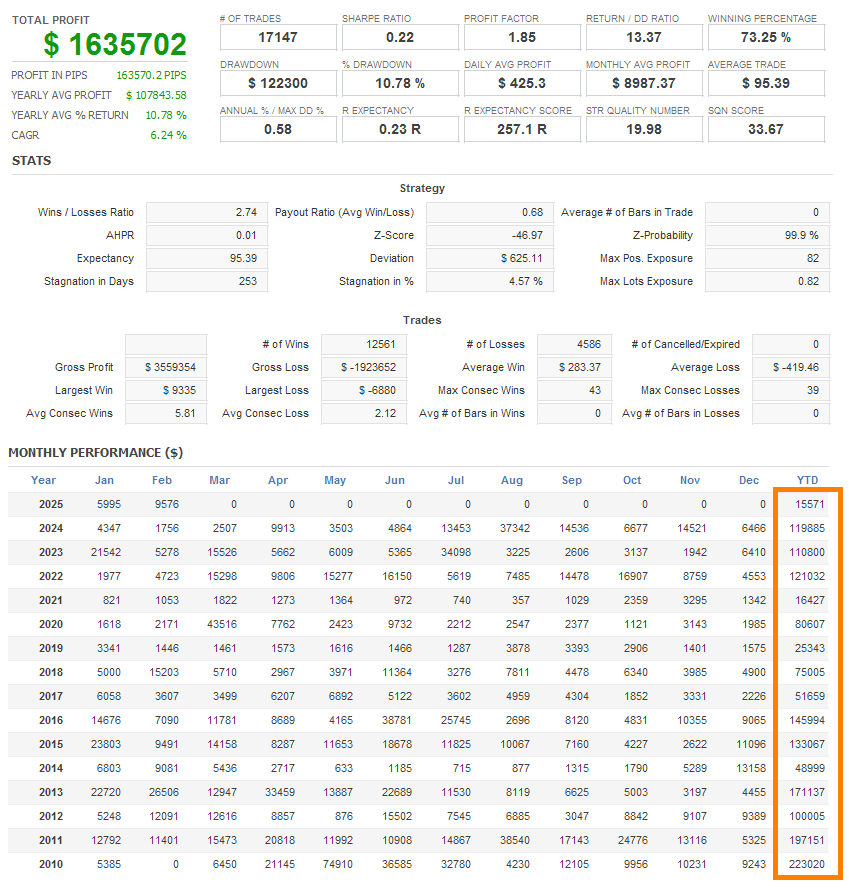The height and width of the screenshot is (889, 849).
Task: Click the Max Consec Losses field 39
Action: 791,391
